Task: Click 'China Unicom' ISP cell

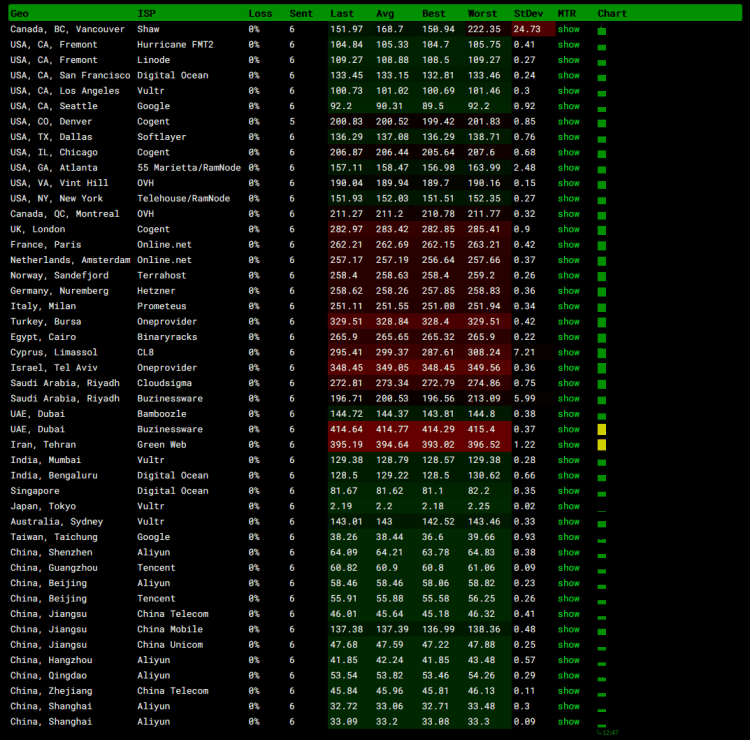Action: pyautogui.click(x=170, y=645)
